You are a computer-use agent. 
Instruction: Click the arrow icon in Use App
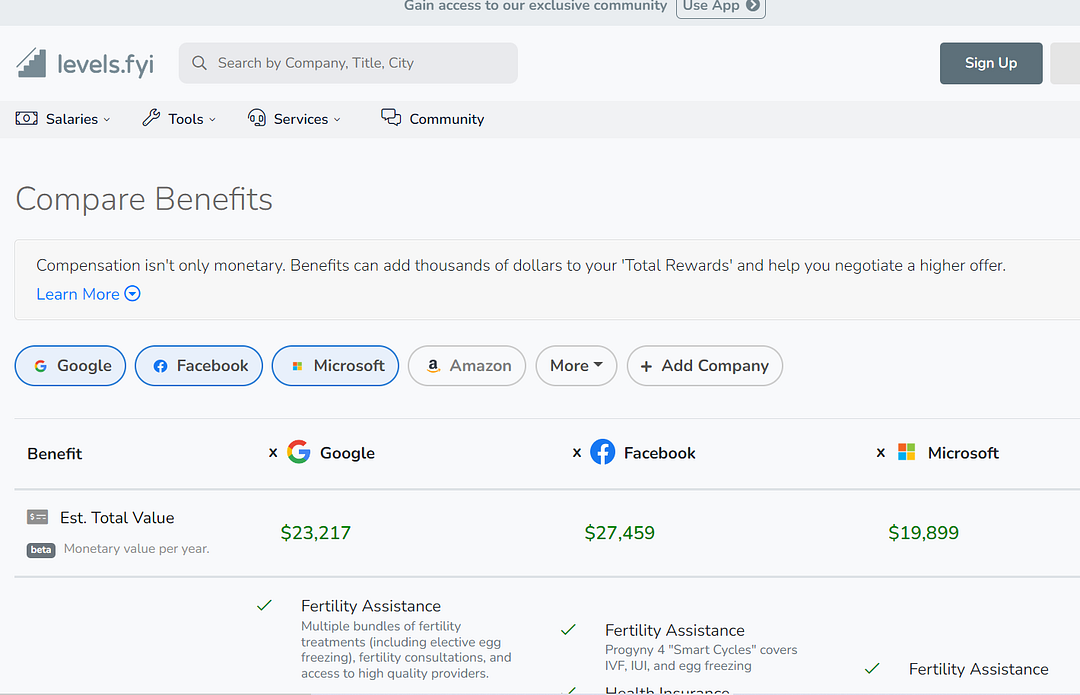(753, 6)
